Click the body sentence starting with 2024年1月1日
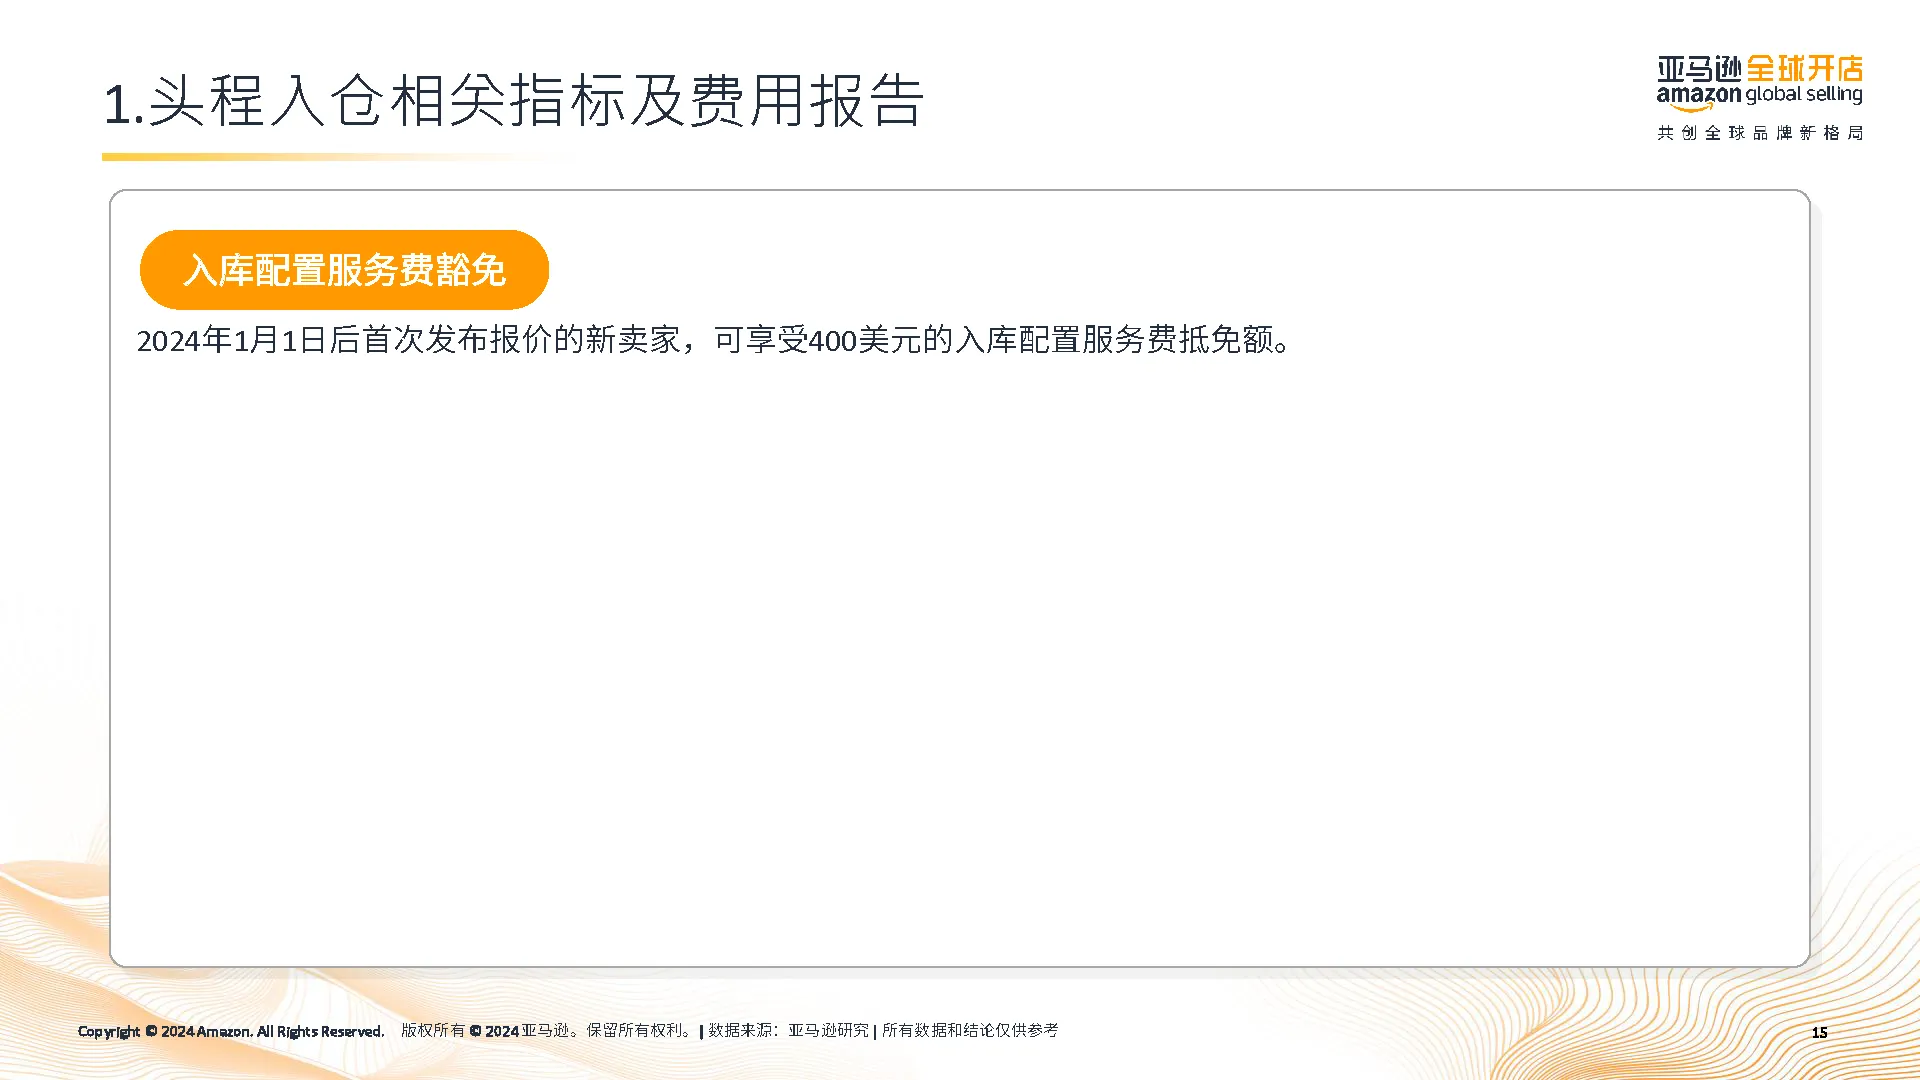The image size is (1920, 1080). (715, 341)
